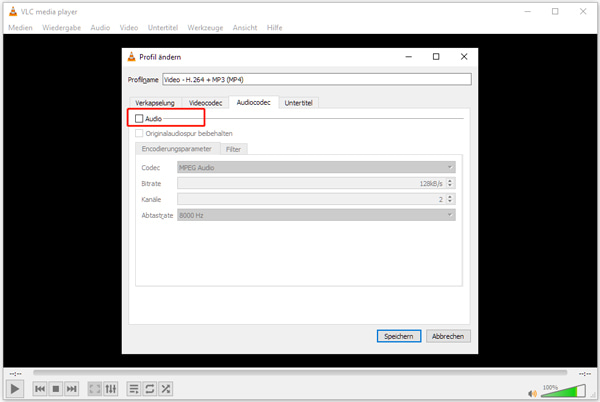Switch to the Videocodec tab
This screenshot has height=402, width=600.
[205, 103]
